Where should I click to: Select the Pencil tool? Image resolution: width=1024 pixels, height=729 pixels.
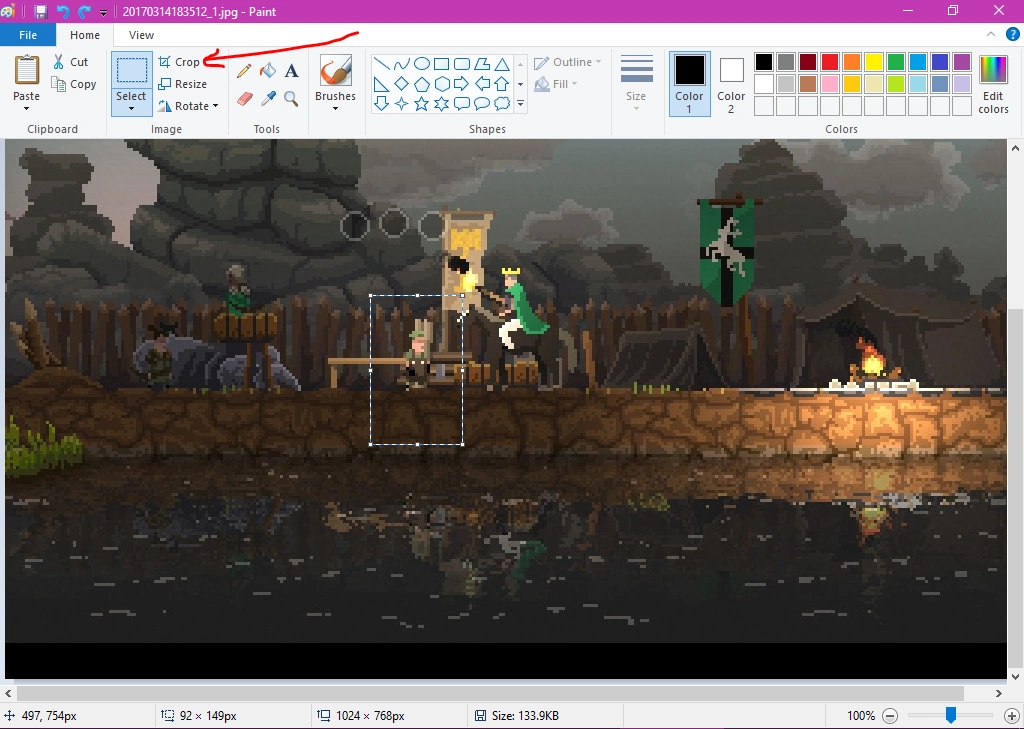point(244,71)
